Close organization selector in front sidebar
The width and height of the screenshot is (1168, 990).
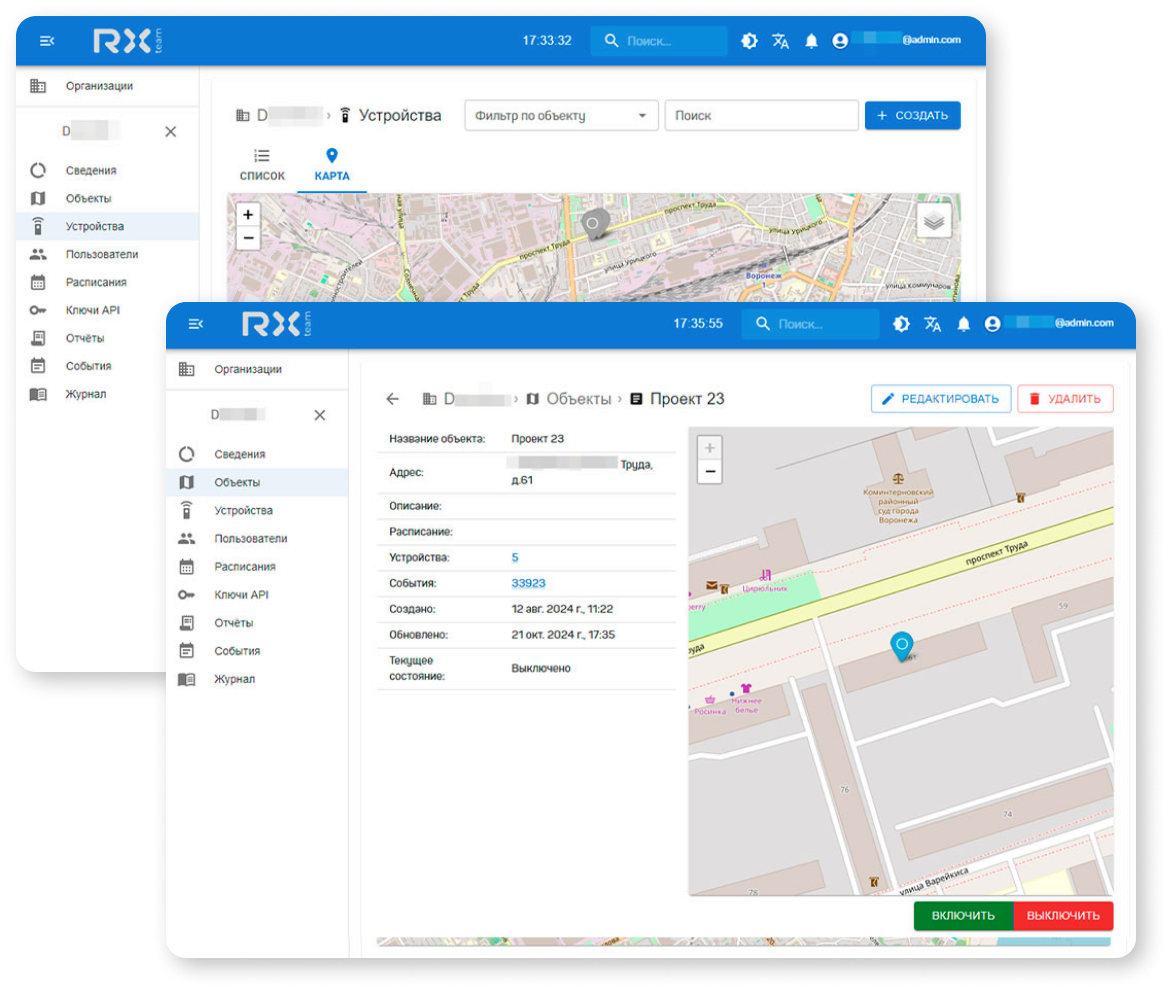(320, 415)
